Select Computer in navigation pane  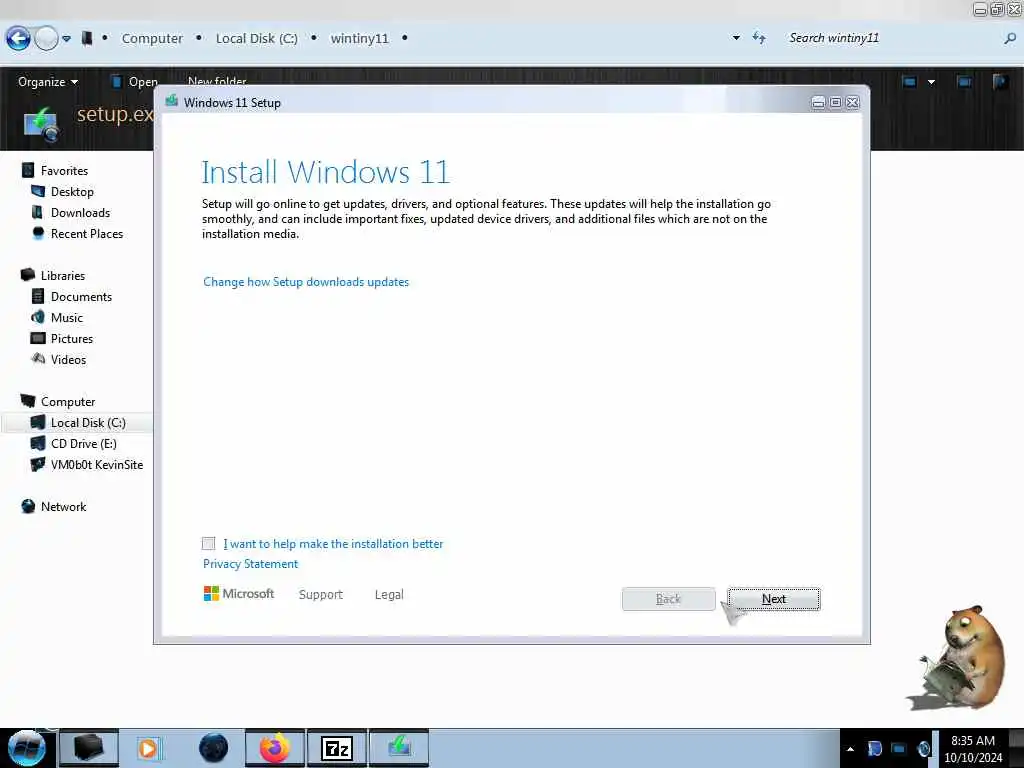(x=68, y=402)
